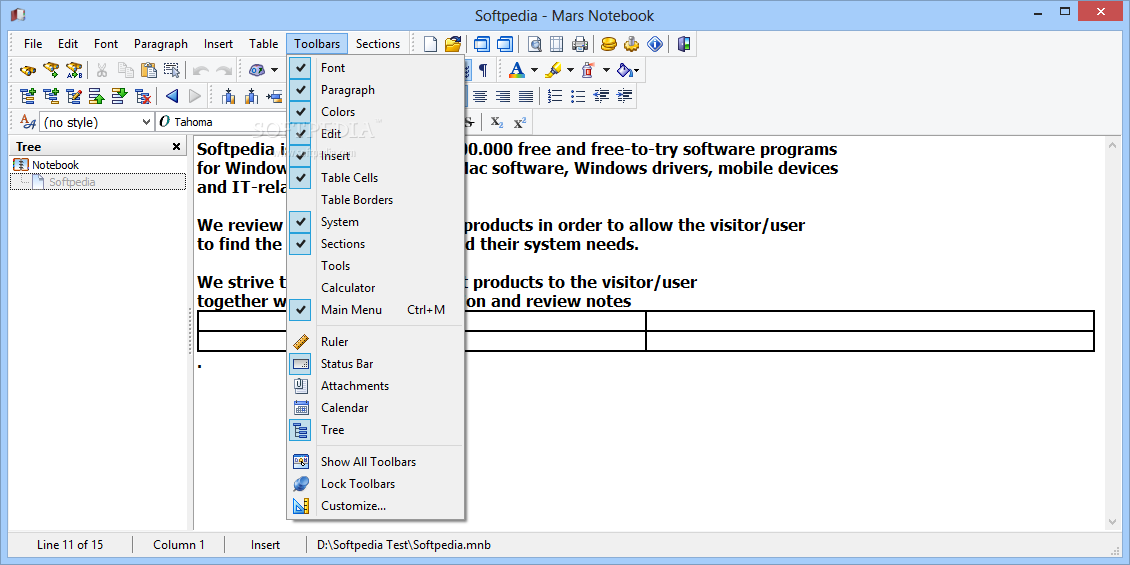The width and height of the screenshot is (1130, 565).
Task: Click the numbered list icon
Action: click(x=555, y=96)
